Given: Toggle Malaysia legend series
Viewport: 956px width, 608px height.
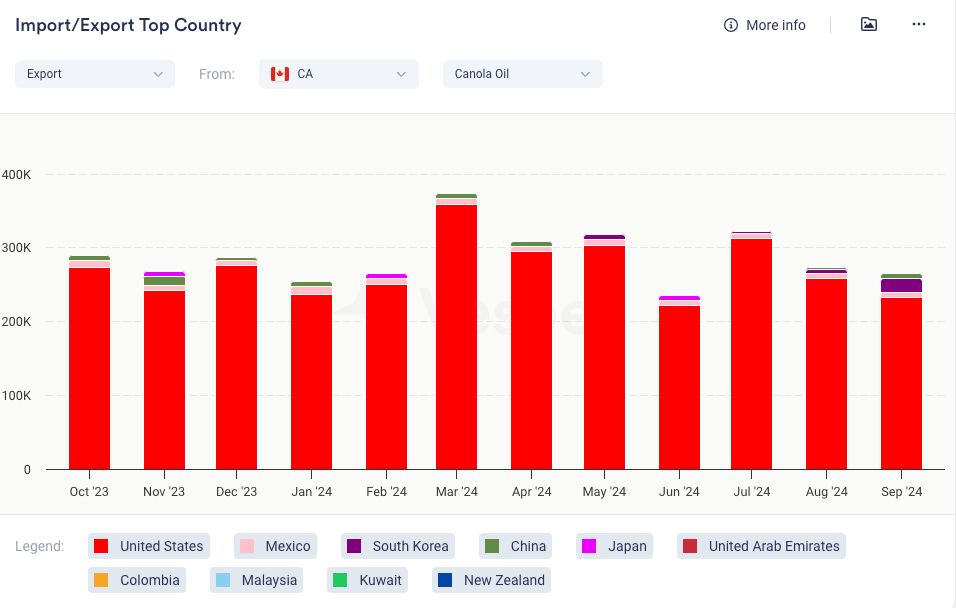Looking at the screenshot, I should [x=258, y=580].
